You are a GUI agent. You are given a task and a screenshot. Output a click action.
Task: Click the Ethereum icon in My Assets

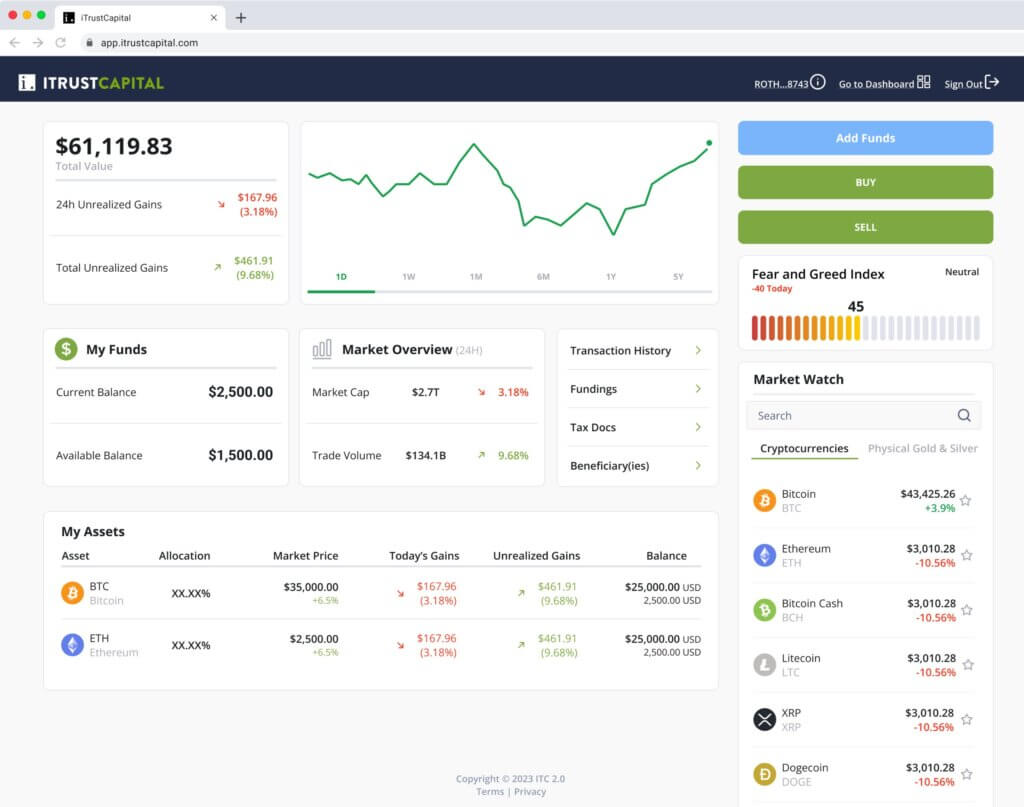pyautogui.click(x=71, y=646)
